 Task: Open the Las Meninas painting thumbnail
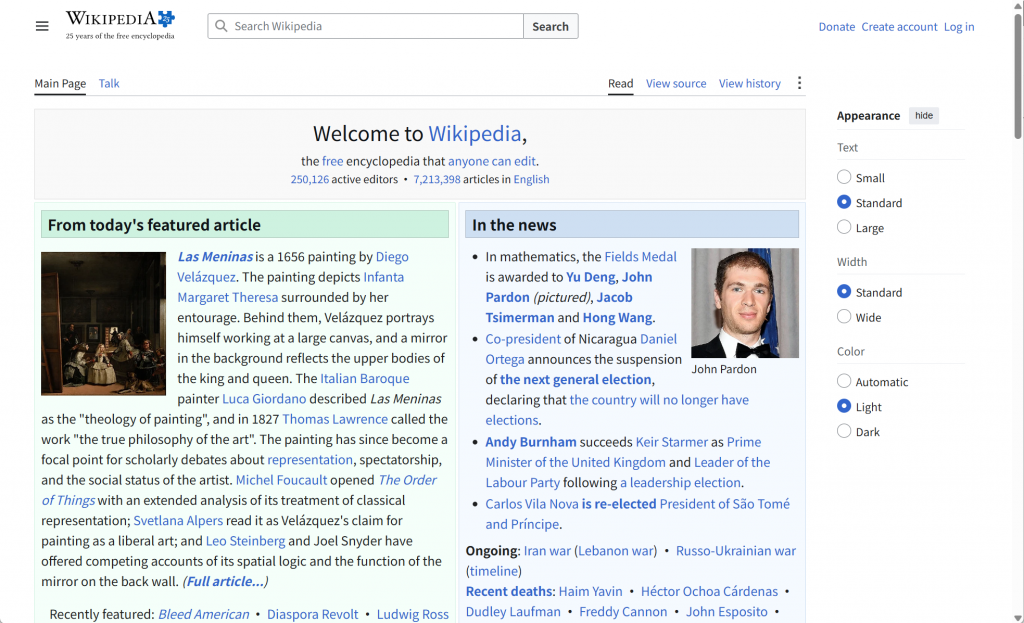[103, 323]
